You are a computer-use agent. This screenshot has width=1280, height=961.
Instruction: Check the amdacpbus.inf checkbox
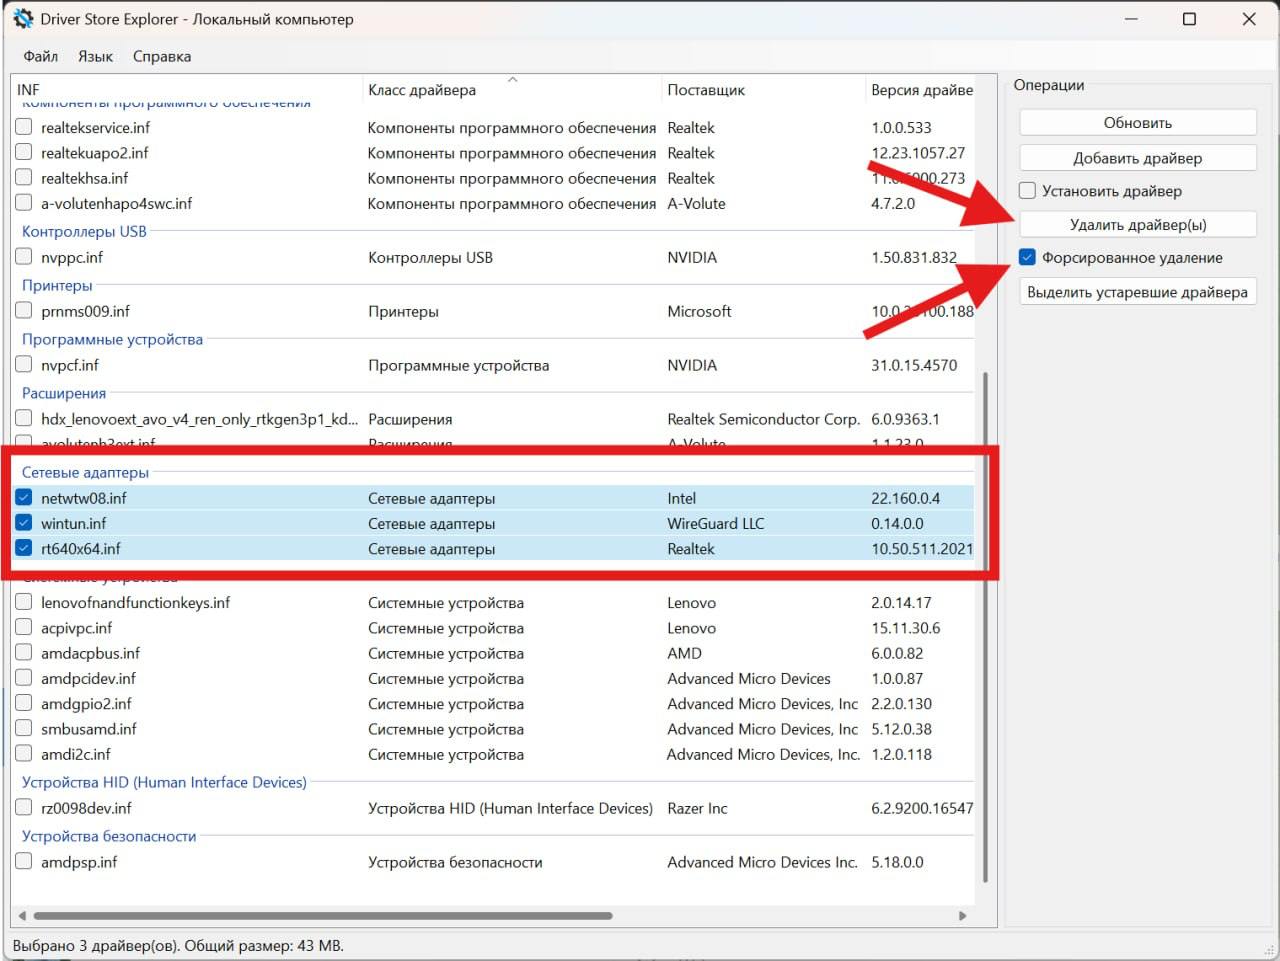(24, 652)
